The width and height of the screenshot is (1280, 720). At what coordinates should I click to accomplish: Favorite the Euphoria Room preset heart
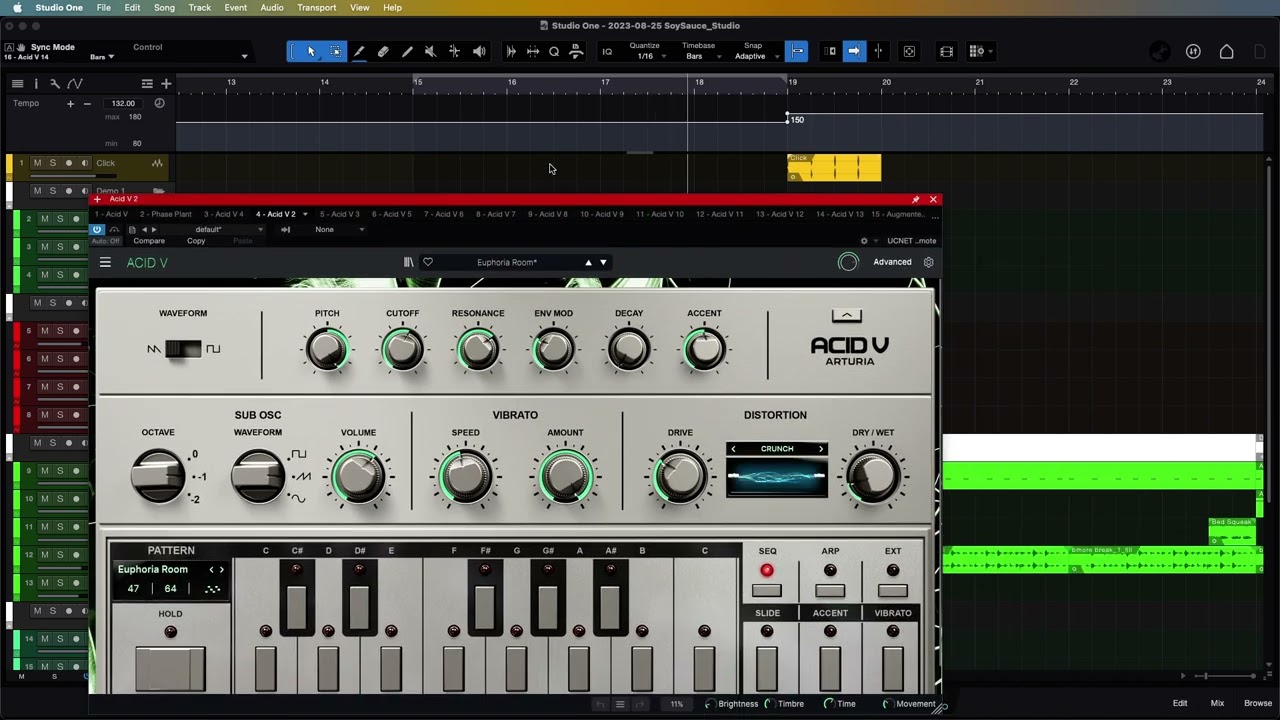pos(428,262)
